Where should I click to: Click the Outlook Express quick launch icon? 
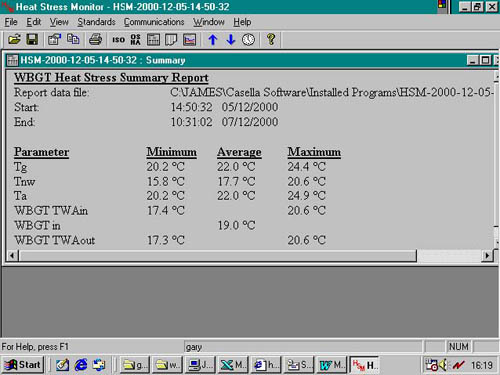pyautogui.click(x=99, y=365)
